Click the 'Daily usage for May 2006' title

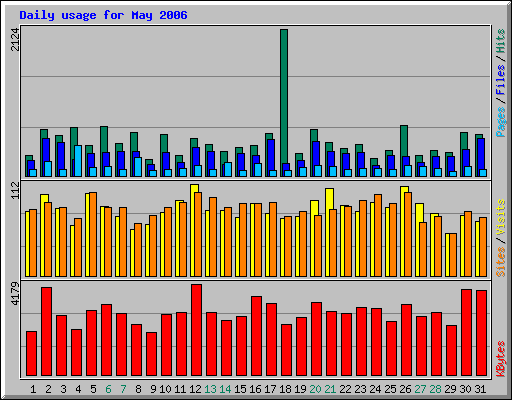point(103,15)
